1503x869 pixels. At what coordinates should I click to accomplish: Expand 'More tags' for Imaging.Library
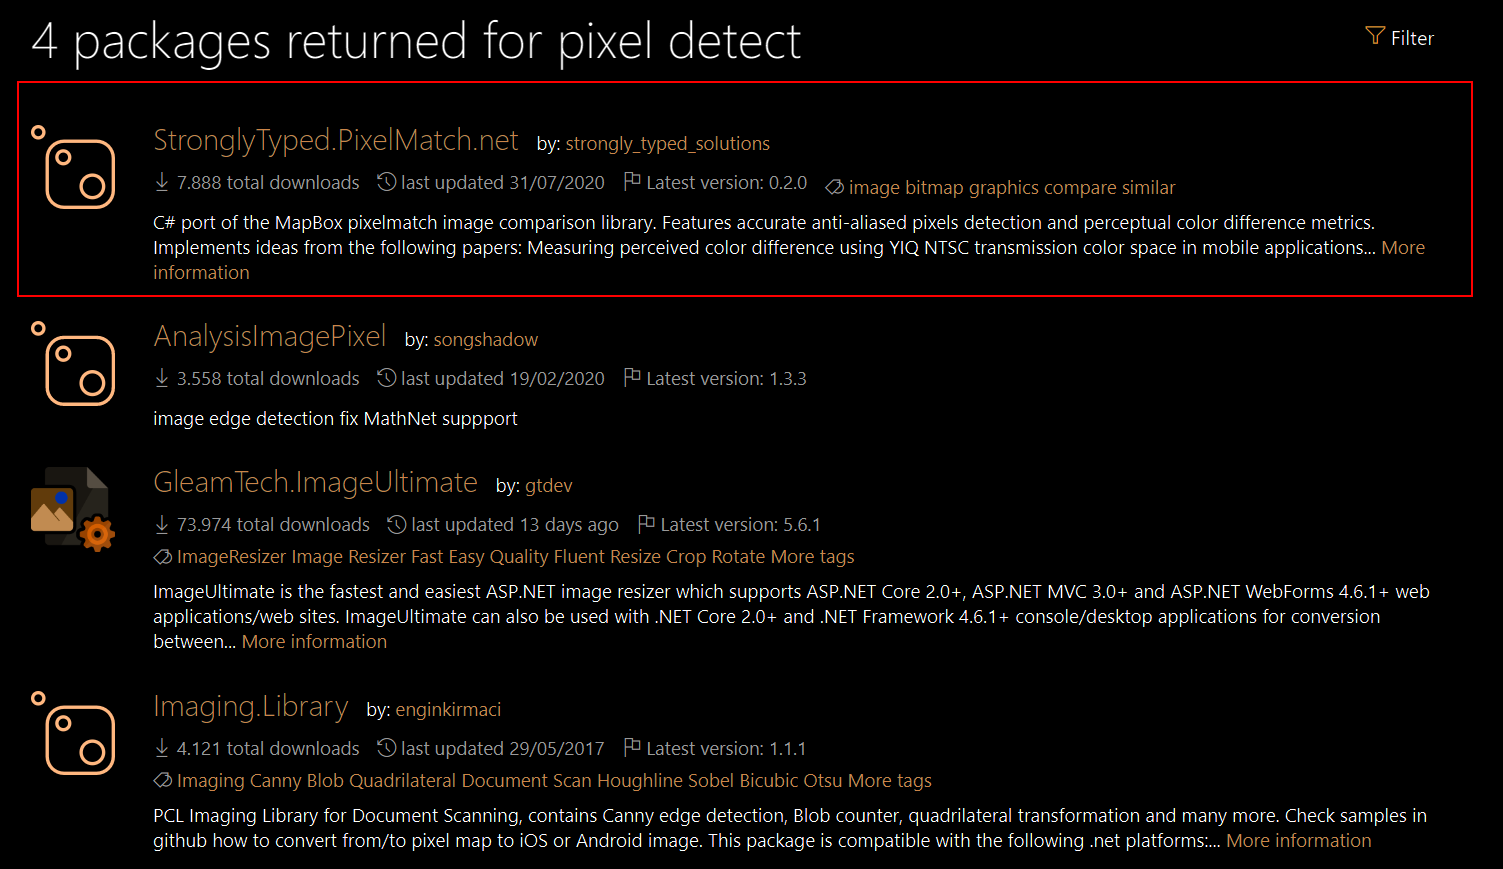coord(889,780)
